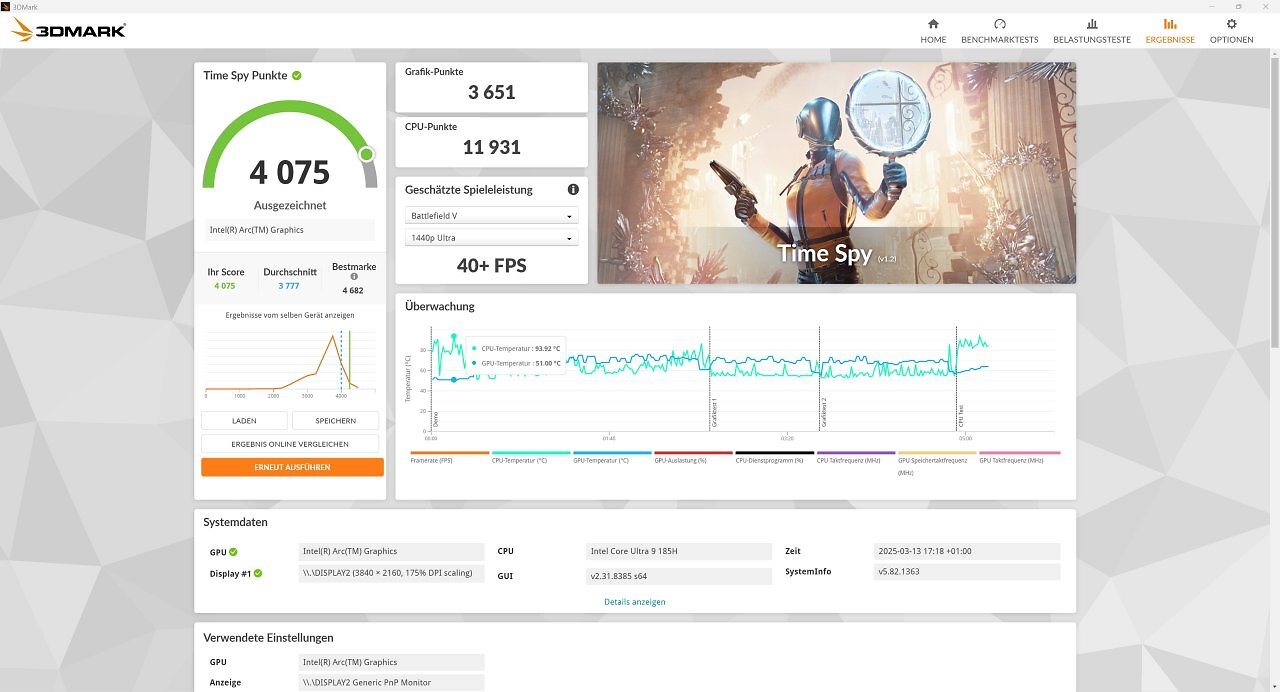Click the DISPLAY2 Generic PnP Monitor field
Image resolution: width=1280 pixels, height=692 pixels.
(392, 682)
